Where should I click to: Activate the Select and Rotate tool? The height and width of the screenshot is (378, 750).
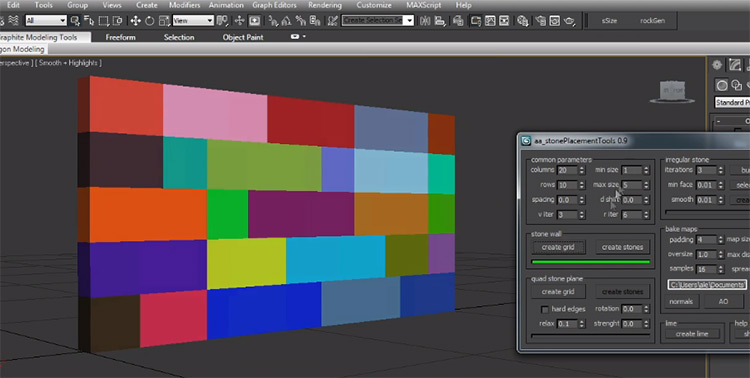coord(150,21)
